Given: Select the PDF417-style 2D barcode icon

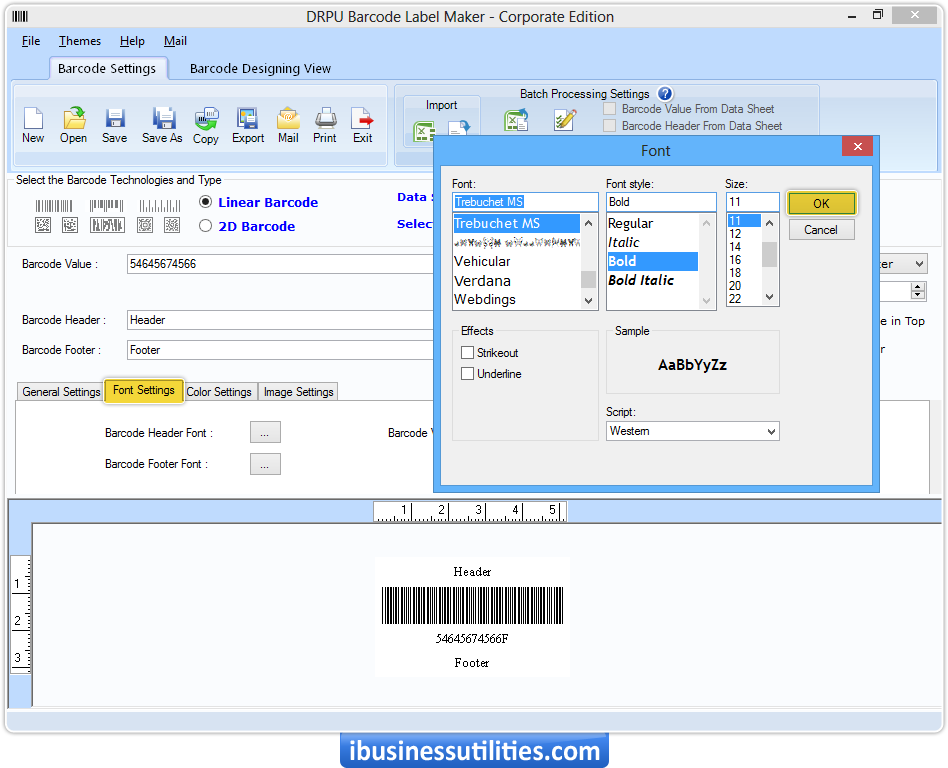Looking at the screenshot, I should 107,226.
